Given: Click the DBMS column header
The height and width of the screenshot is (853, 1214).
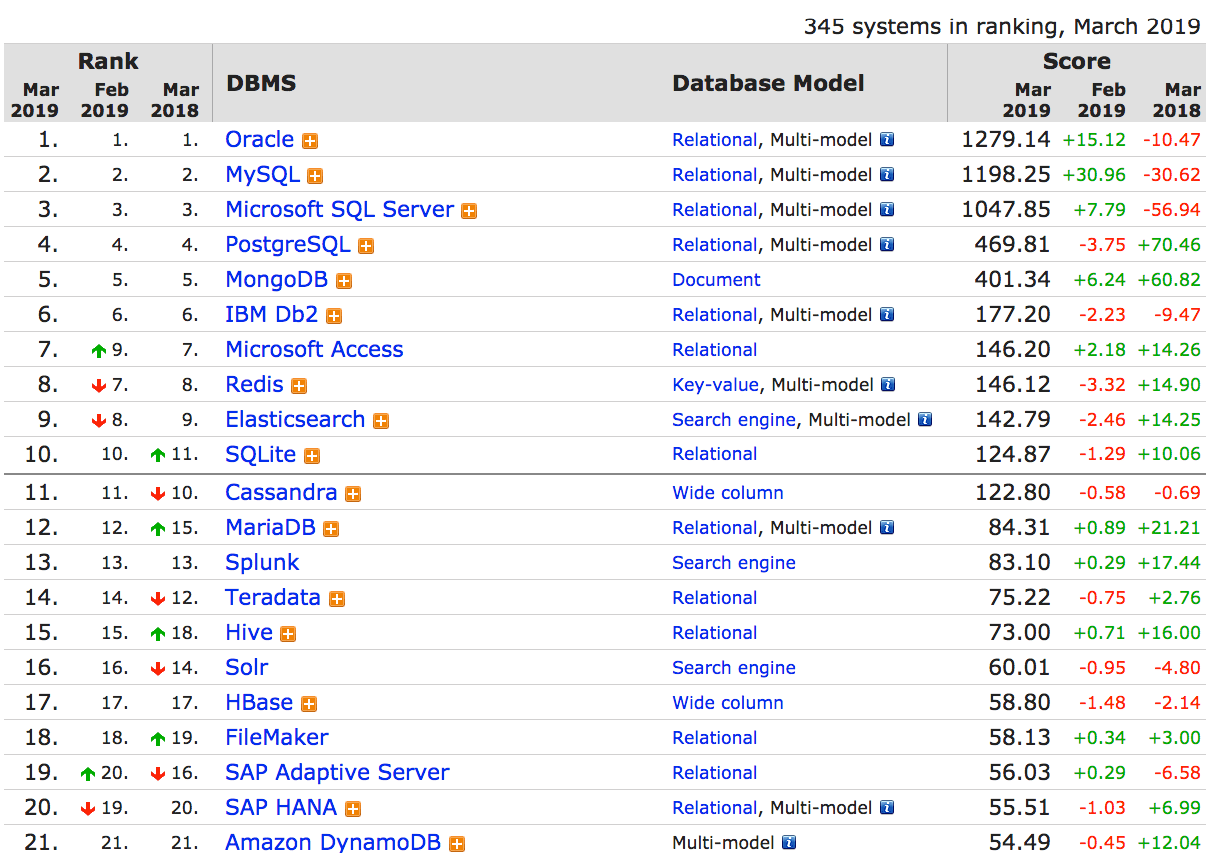Looking at the screenshot, I should point(261,83).
